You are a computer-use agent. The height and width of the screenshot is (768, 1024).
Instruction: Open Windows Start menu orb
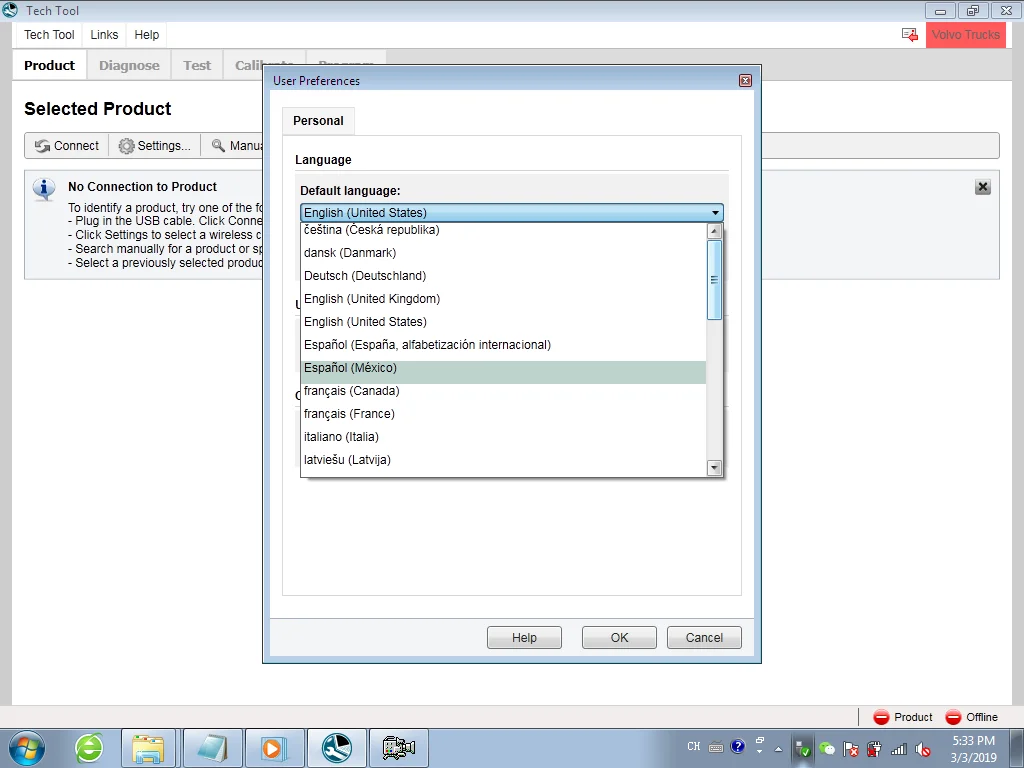coord(27,748)
